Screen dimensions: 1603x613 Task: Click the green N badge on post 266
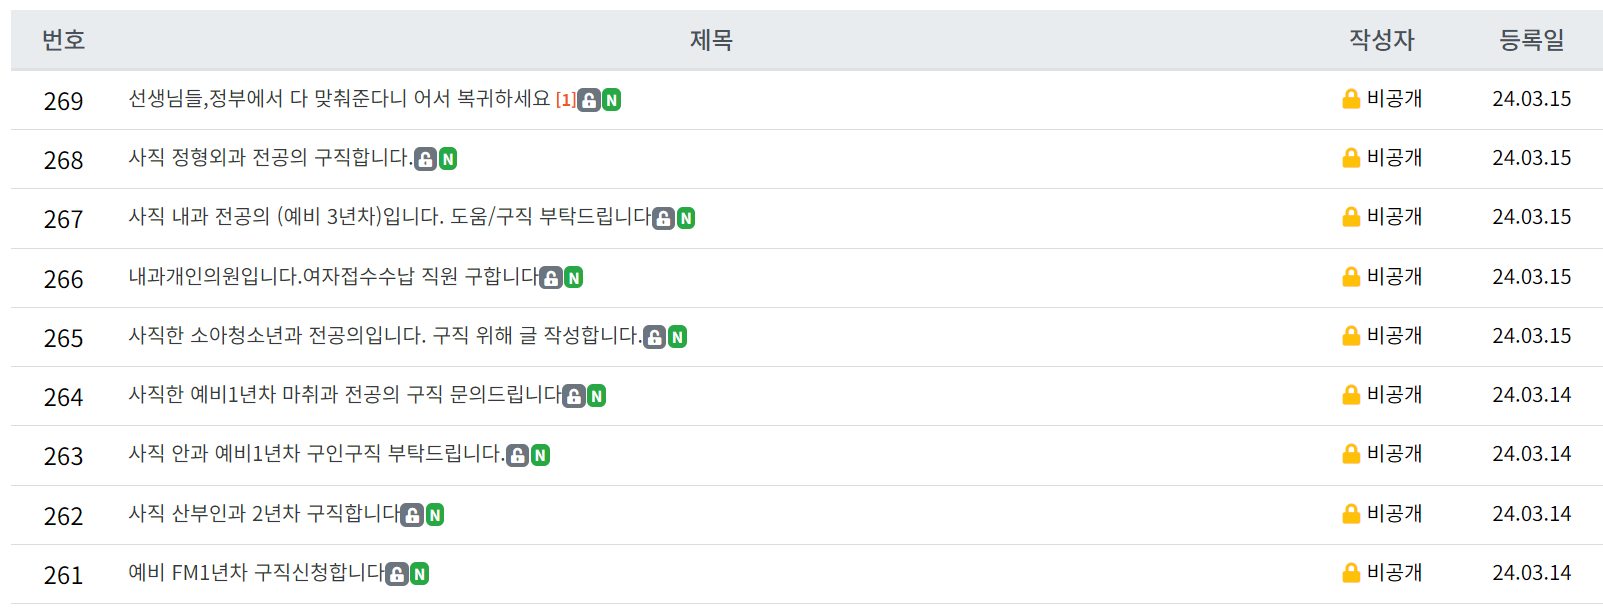[573, 278]
